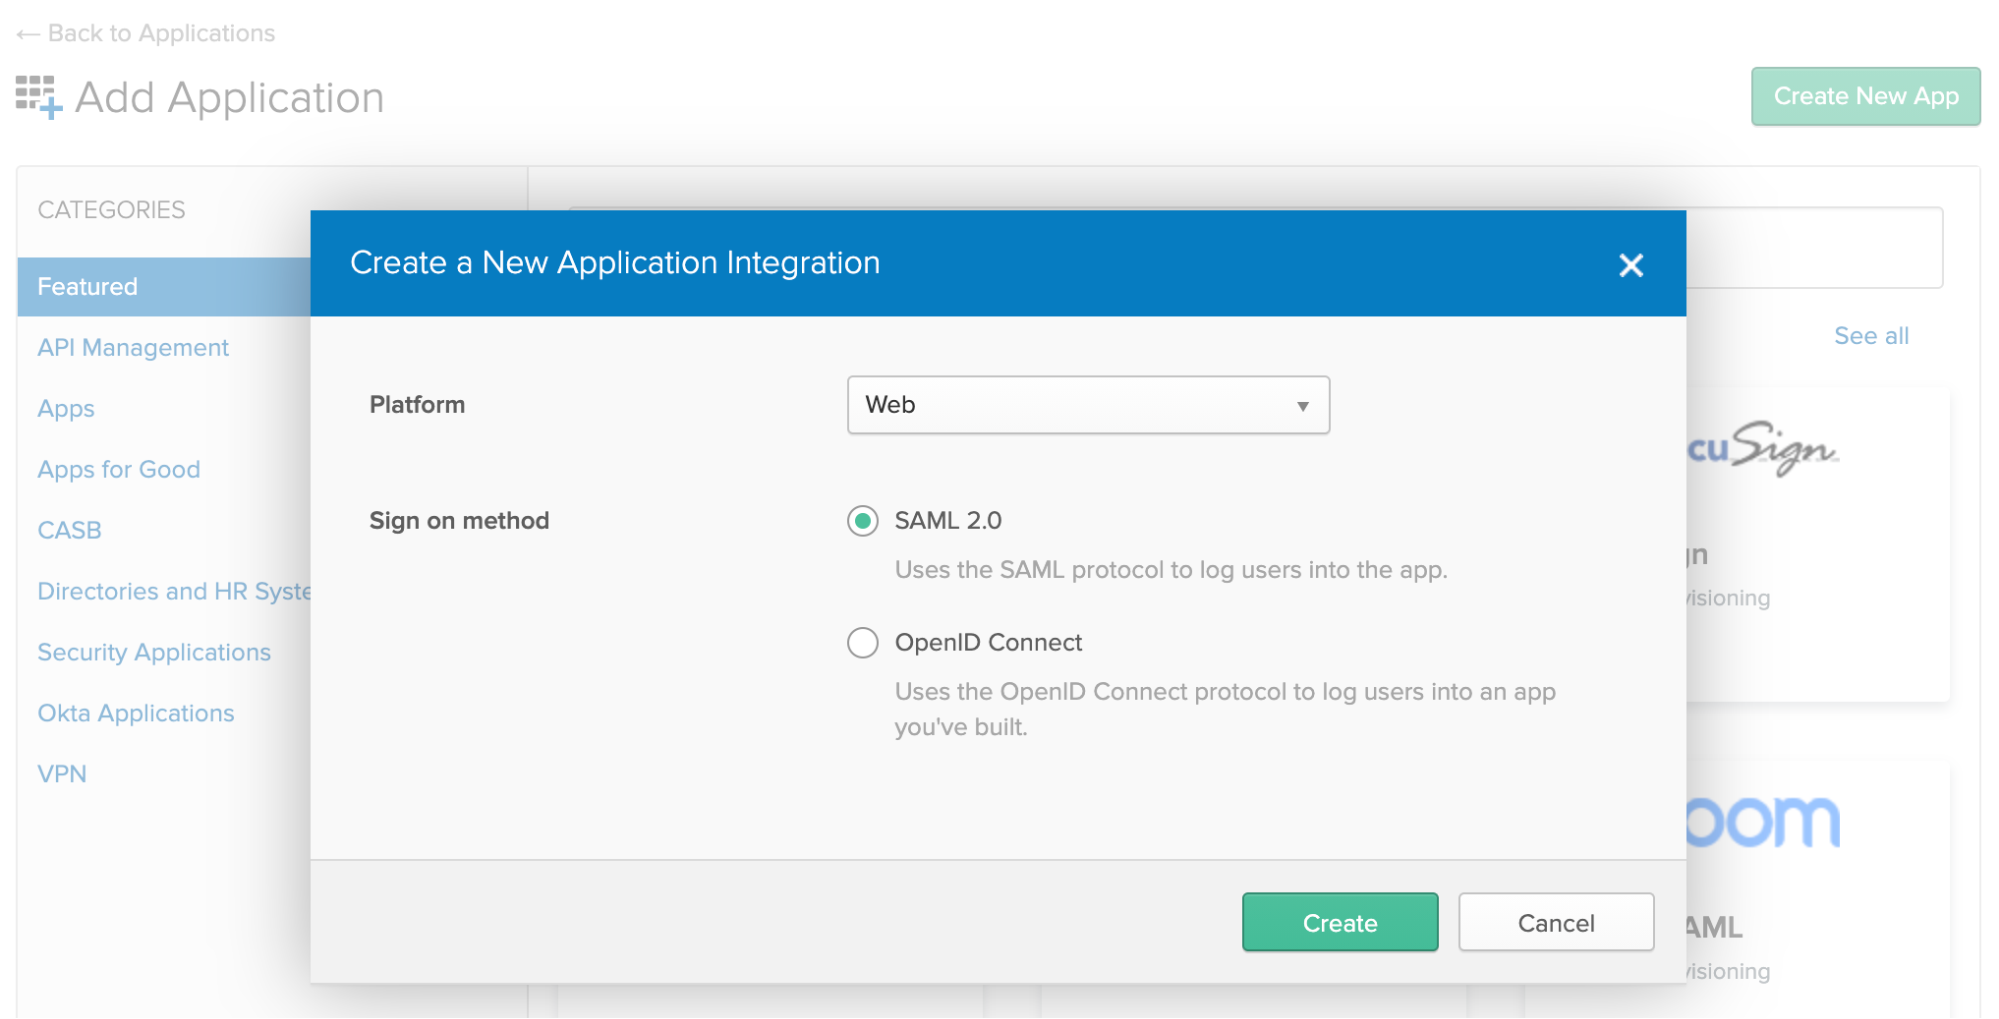
Task: Click the Zoom logo thumbnail
Action: (1764, 822)
